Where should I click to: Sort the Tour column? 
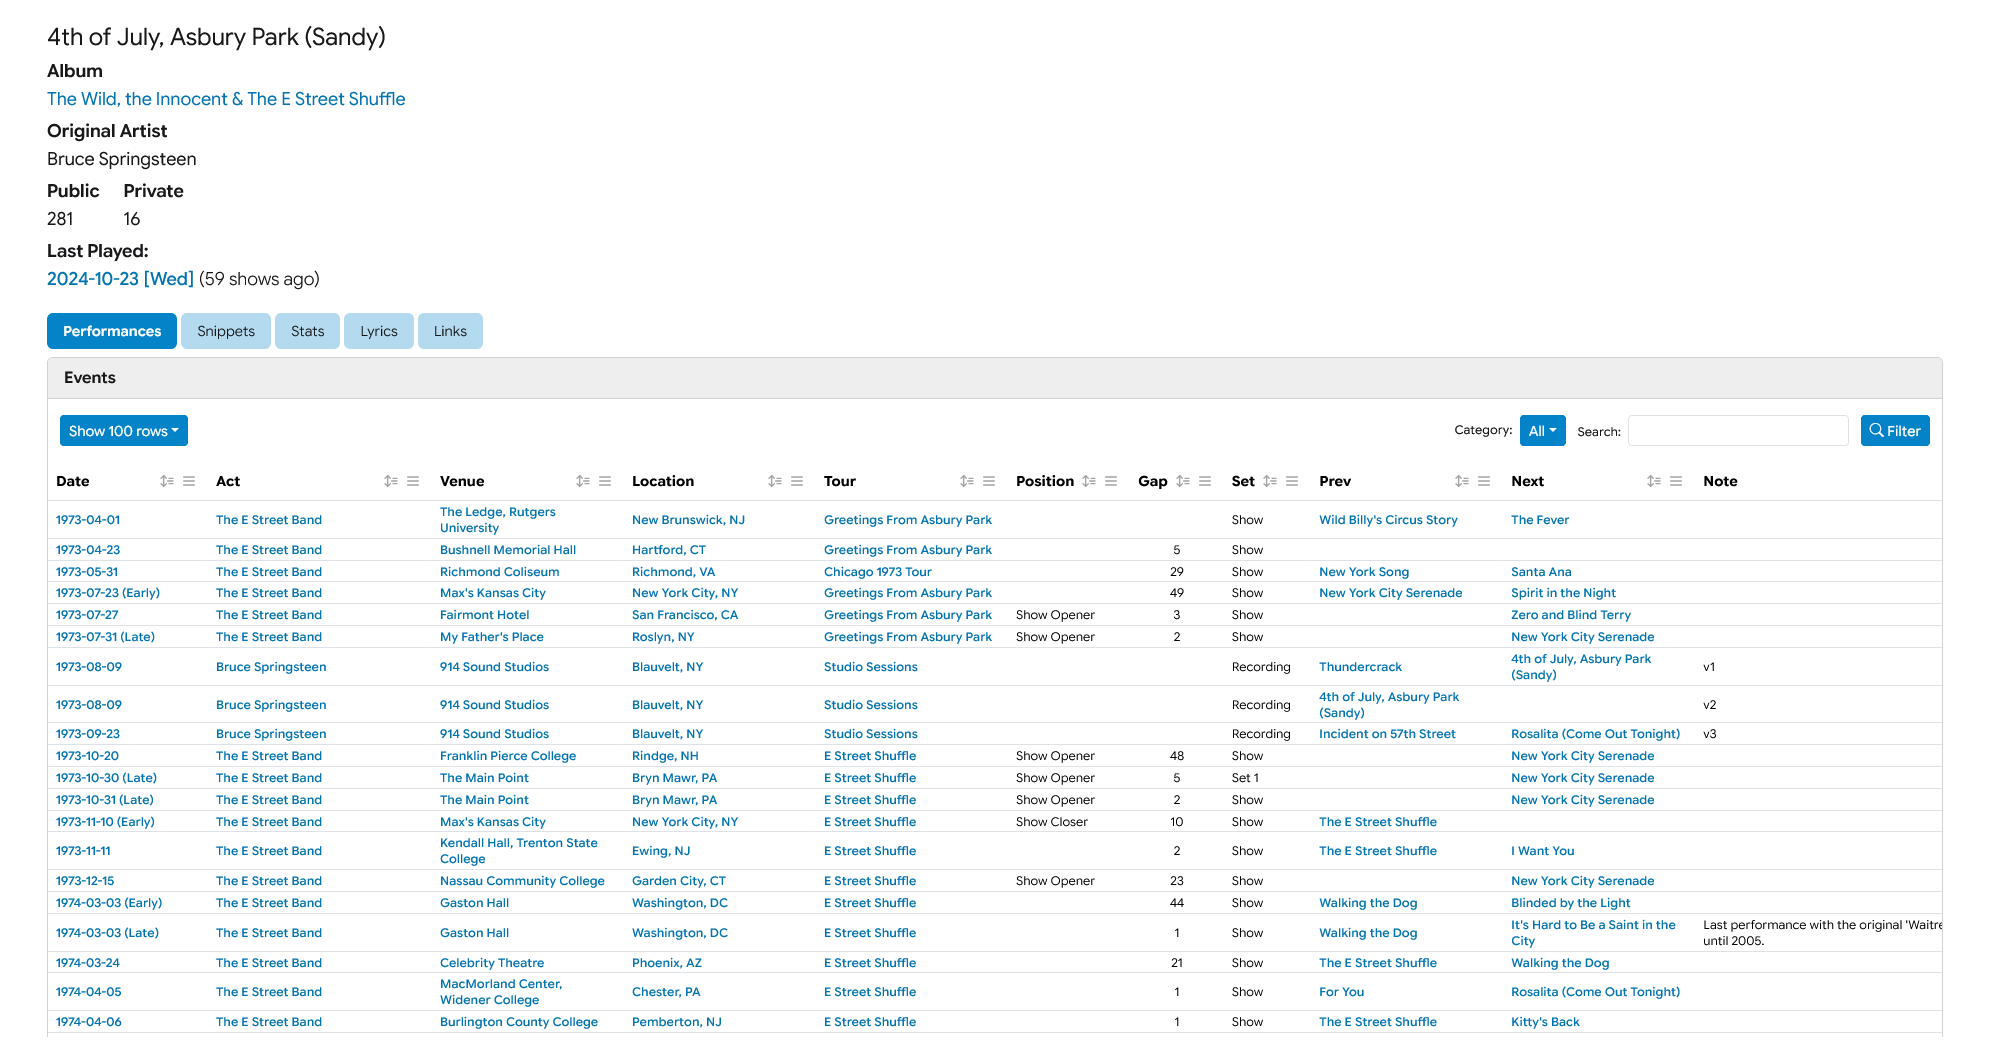click(967, 481)
